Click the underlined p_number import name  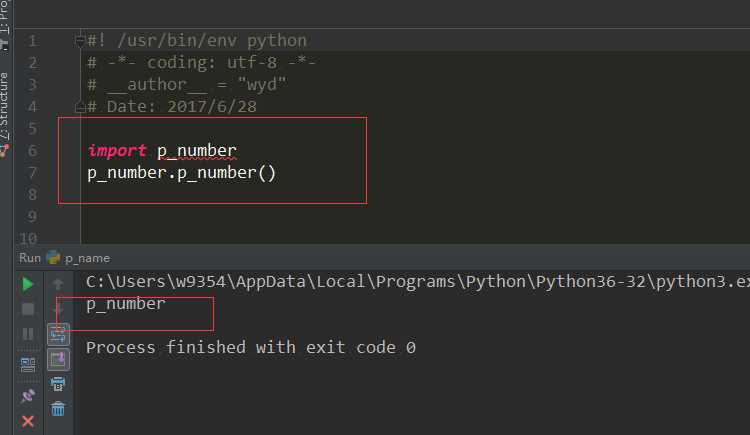click(x=196, y=151)
